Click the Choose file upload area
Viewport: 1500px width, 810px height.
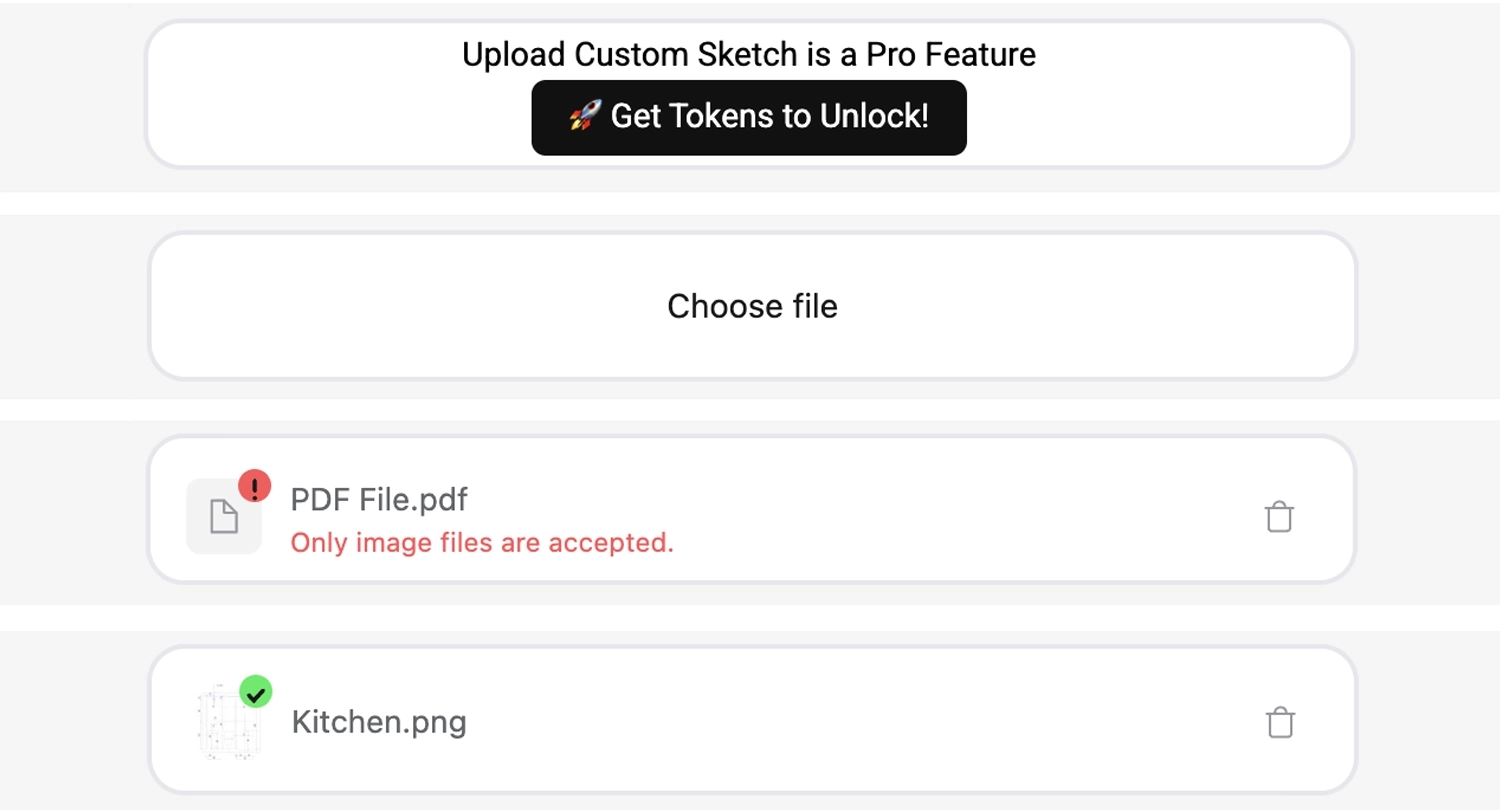[751, 306]
